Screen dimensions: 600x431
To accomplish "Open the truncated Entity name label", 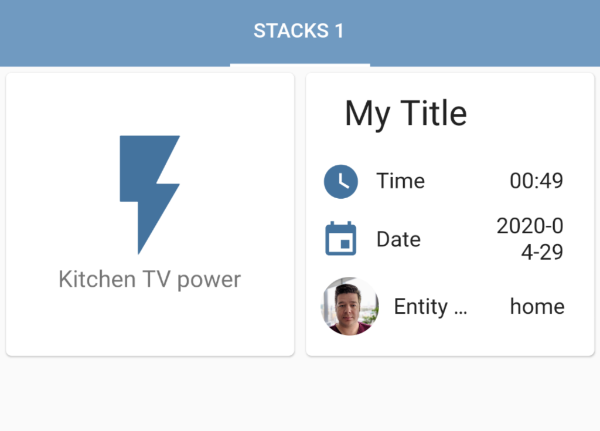I will pos(430,307).
